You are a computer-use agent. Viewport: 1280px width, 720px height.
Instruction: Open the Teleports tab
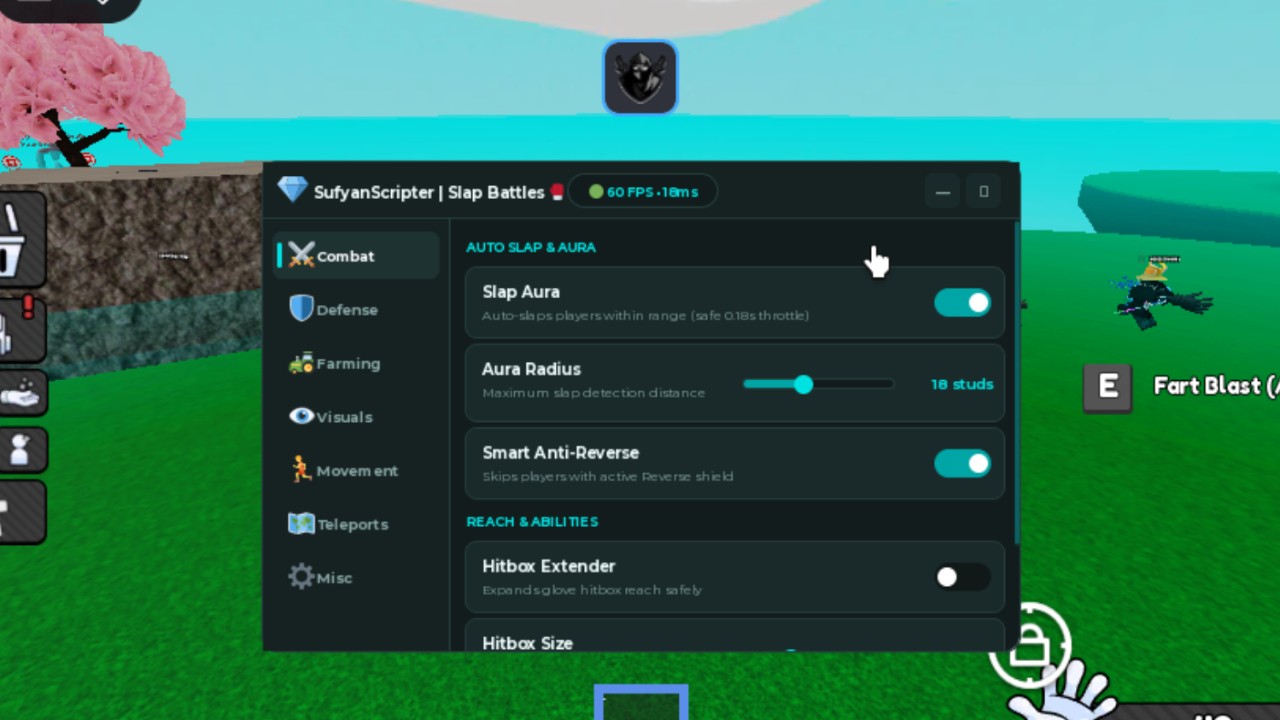coord(357,524)
